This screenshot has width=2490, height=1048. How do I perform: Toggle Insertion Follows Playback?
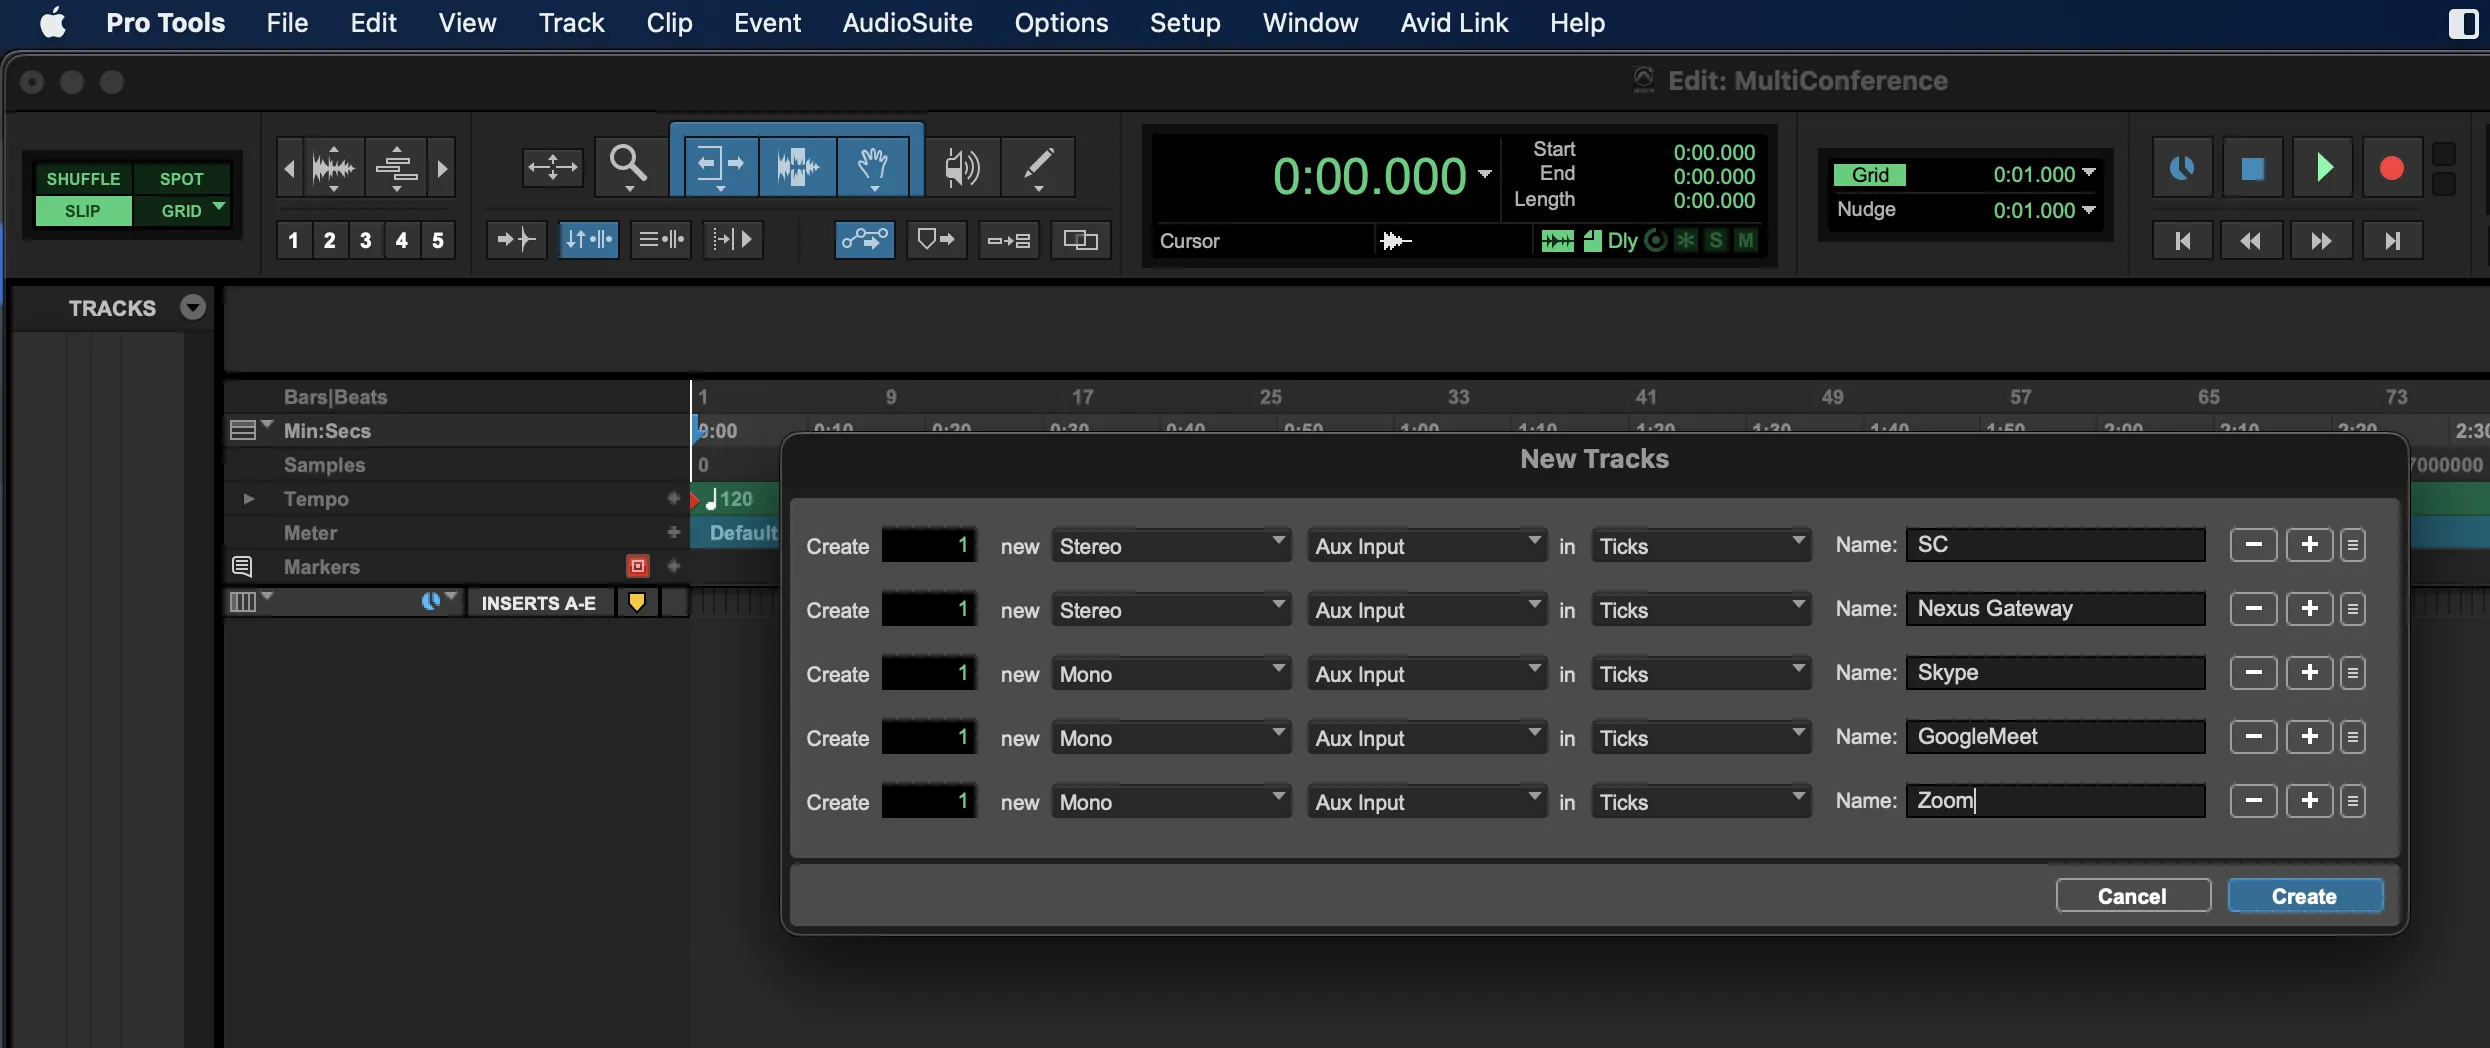point(733,240)
